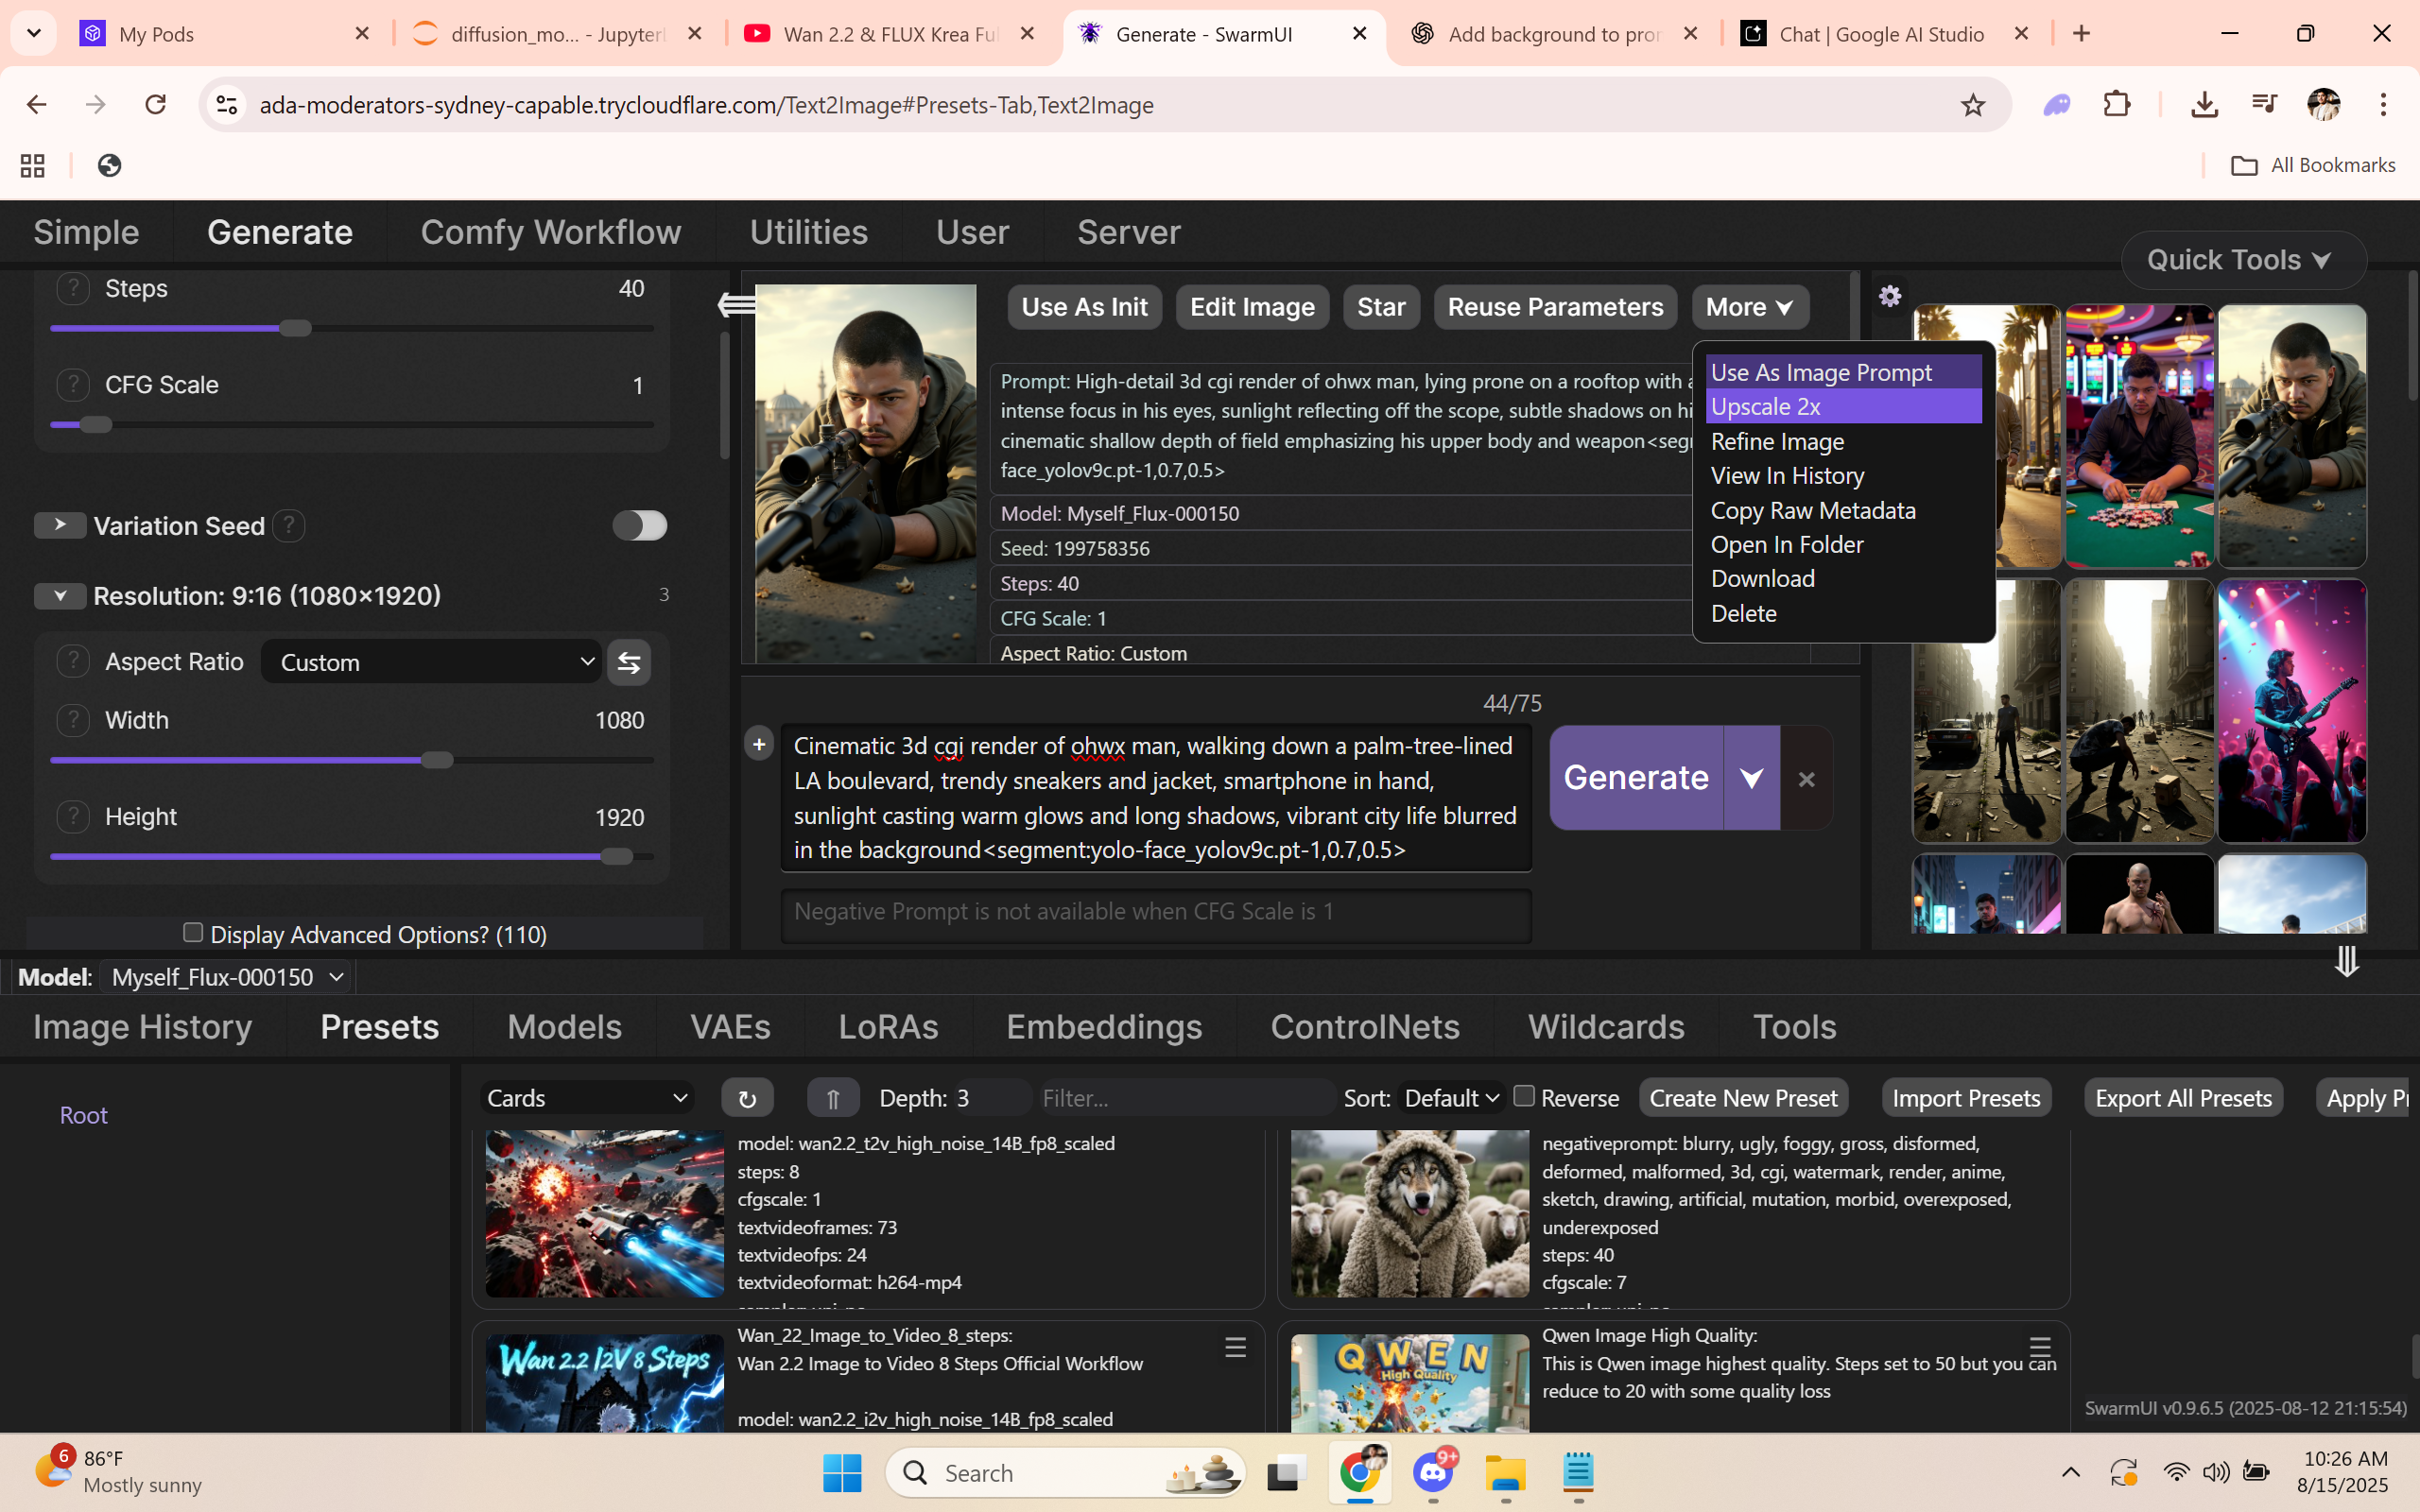2420x1512 pixels.
Task: Enable Display Advanced Options checkbox
Action: 194,932
